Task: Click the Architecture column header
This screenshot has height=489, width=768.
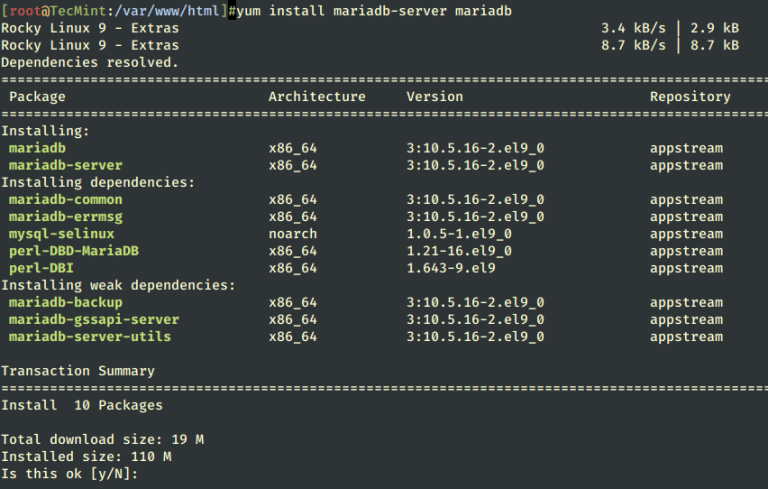Action: point(317,97)
